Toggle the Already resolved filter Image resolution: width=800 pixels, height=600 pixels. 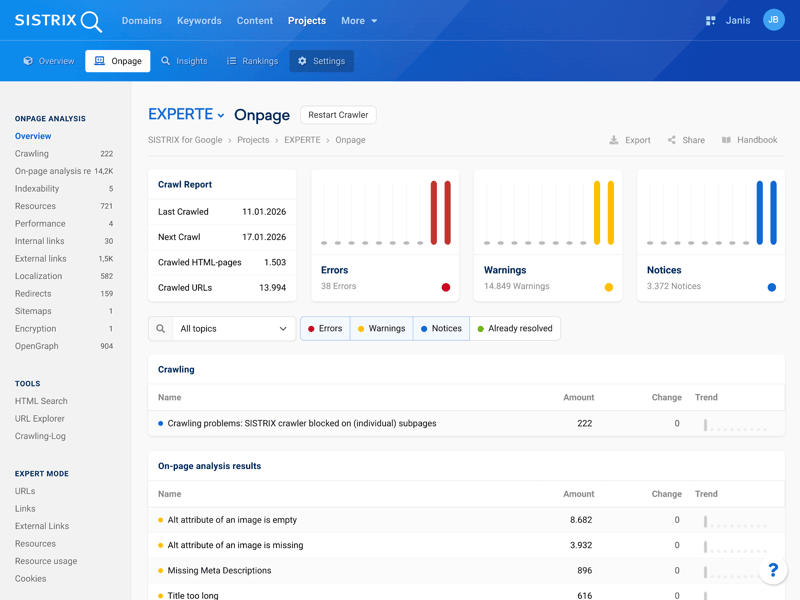(x=514, y=328)
